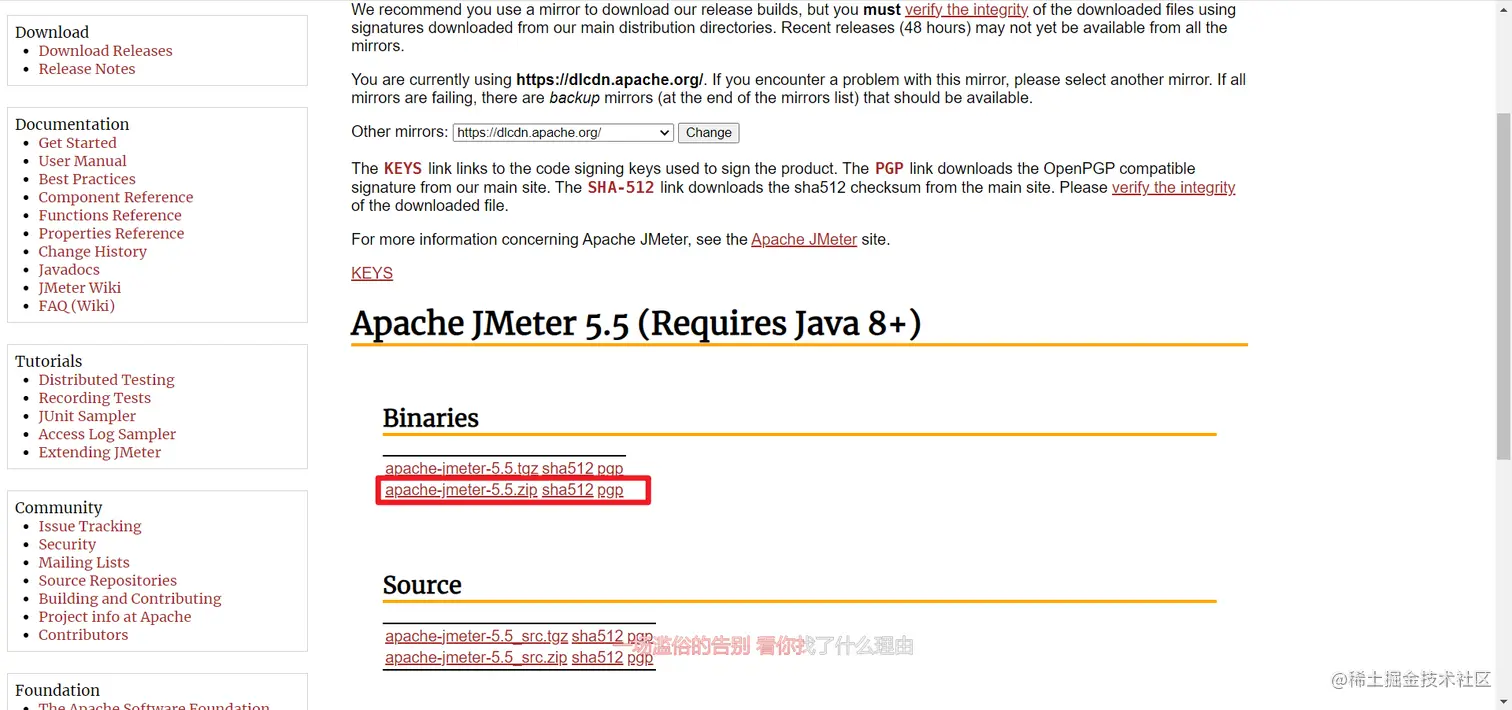
Task: Download apache-jmeter-5.5.zip binary
Action: click(461, 490)
